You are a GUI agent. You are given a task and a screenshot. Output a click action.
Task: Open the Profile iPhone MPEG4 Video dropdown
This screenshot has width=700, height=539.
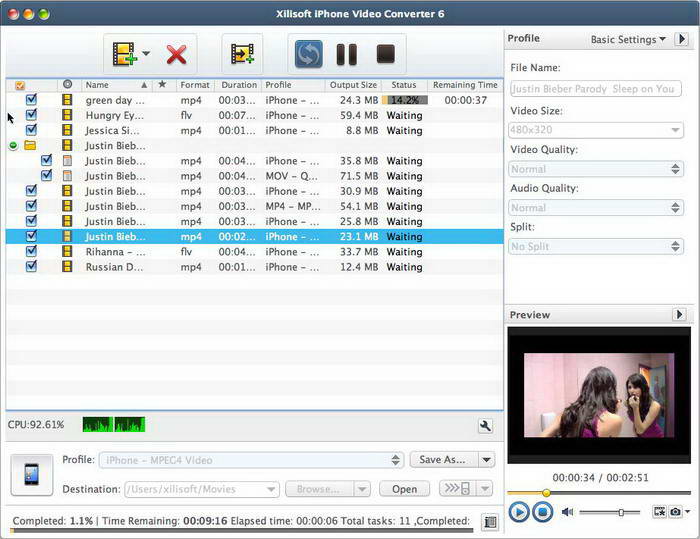click(252, 460)
